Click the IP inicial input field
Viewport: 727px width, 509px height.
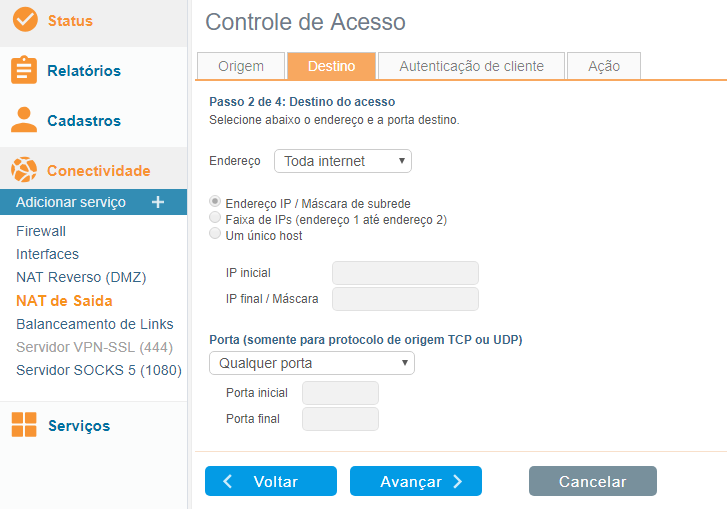pyautogui.click(x=405, y=273)
